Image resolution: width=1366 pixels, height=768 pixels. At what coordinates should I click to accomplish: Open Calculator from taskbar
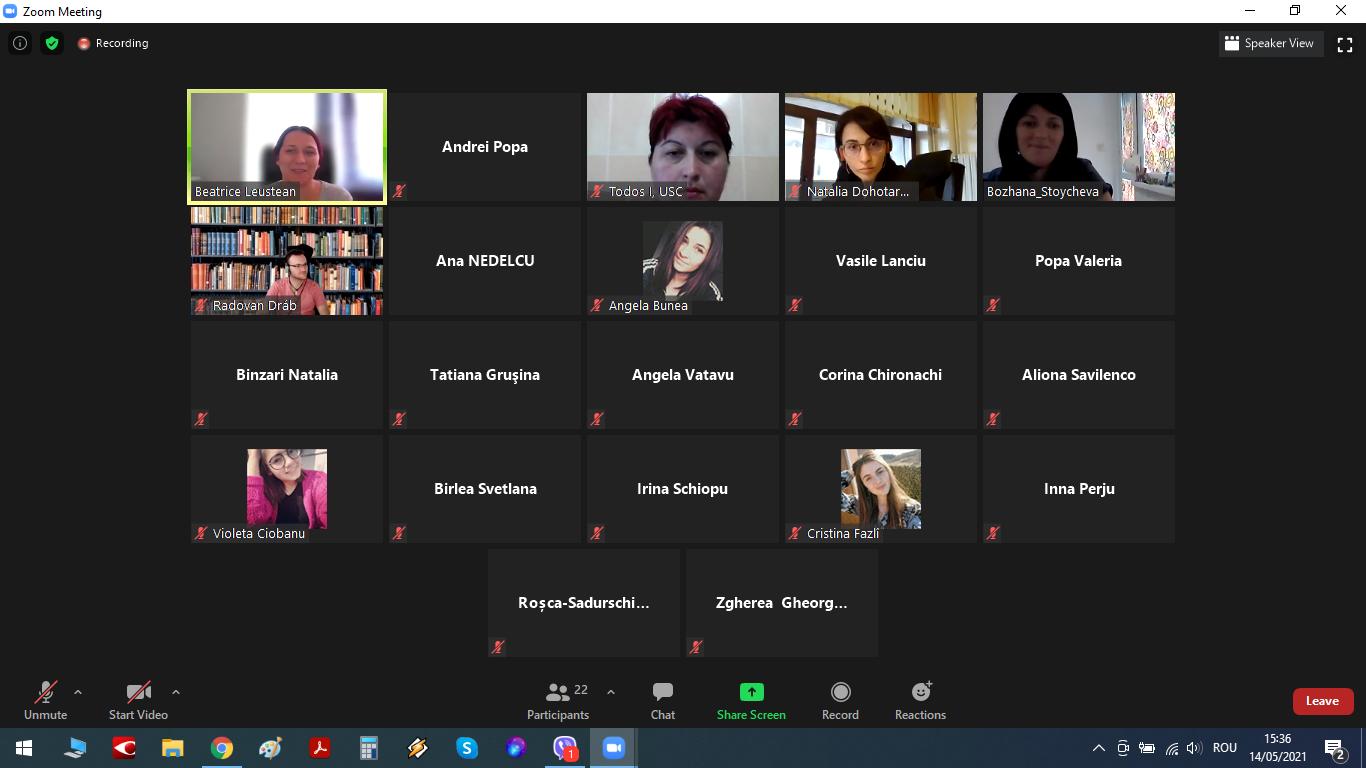click(x=369, y=748)
